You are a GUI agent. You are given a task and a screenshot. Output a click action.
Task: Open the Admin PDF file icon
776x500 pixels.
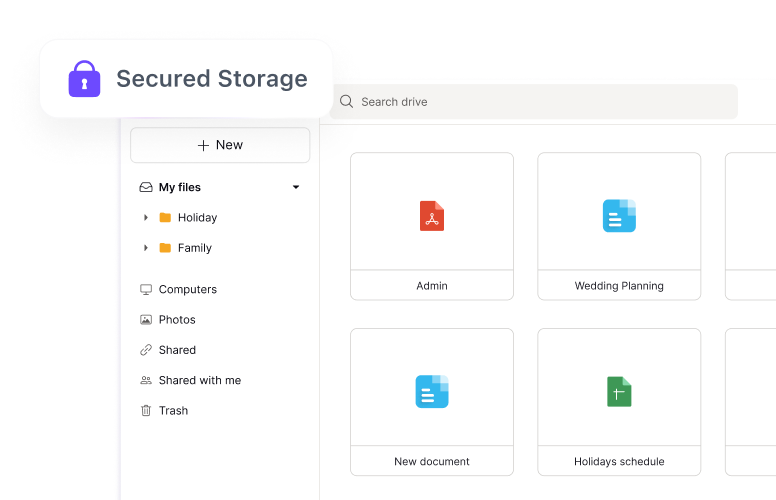point(432,216)
